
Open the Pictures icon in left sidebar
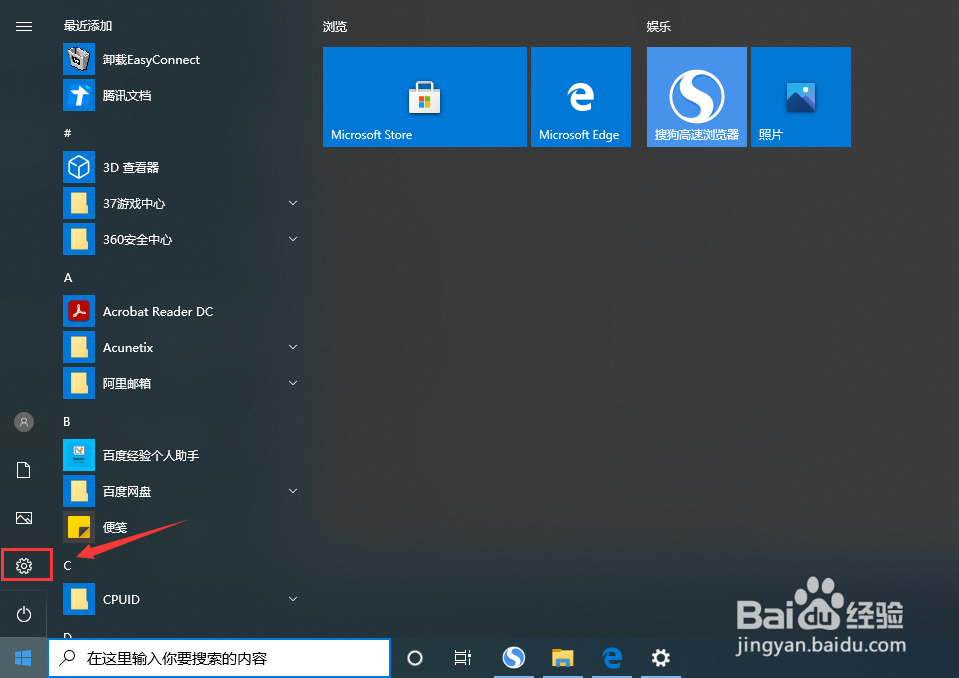[x=24, y=518]
